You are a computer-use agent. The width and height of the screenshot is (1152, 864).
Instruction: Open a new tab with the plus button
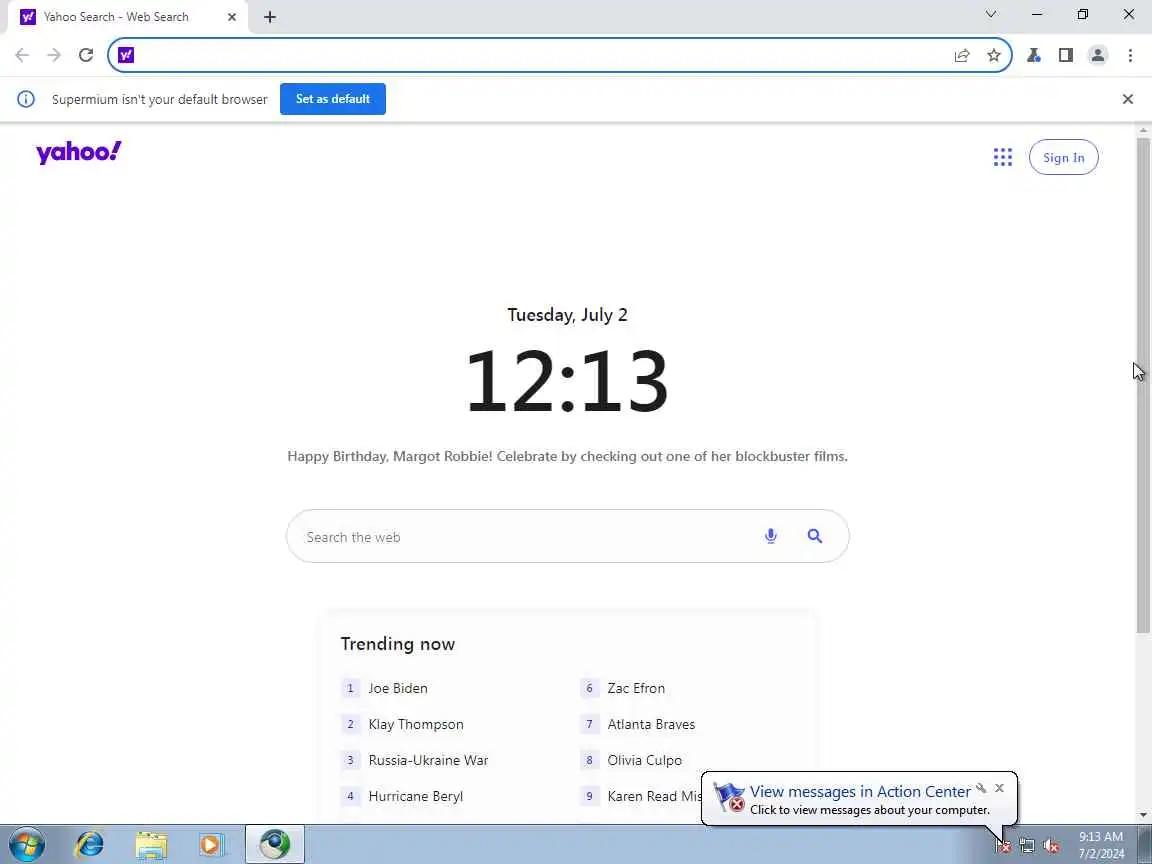[x=270, y=17]
